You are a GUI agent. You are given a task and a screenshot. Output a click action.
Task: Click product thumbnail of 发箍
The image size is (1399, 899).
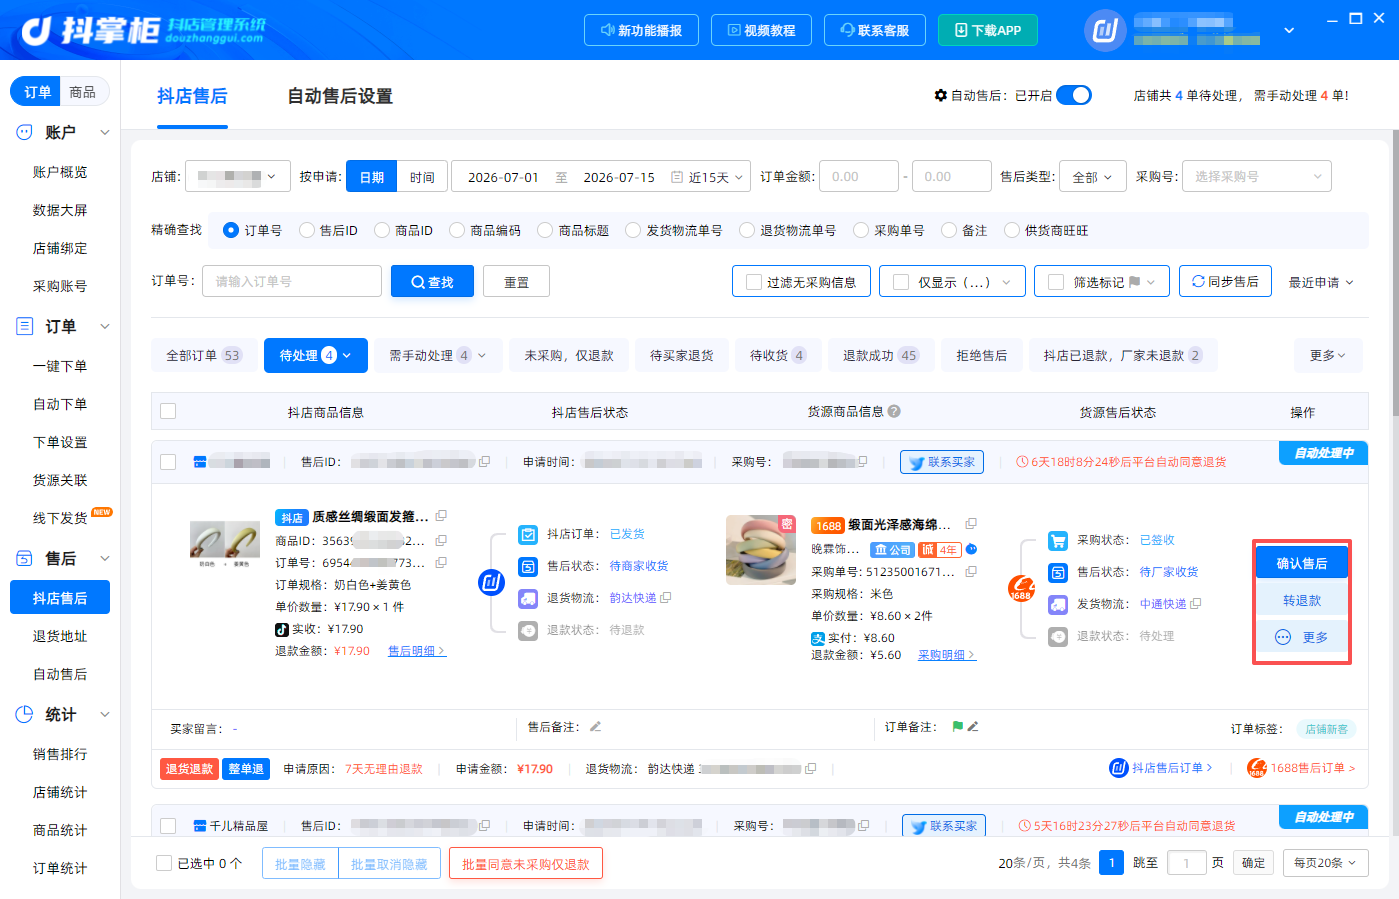coord(225,546)
